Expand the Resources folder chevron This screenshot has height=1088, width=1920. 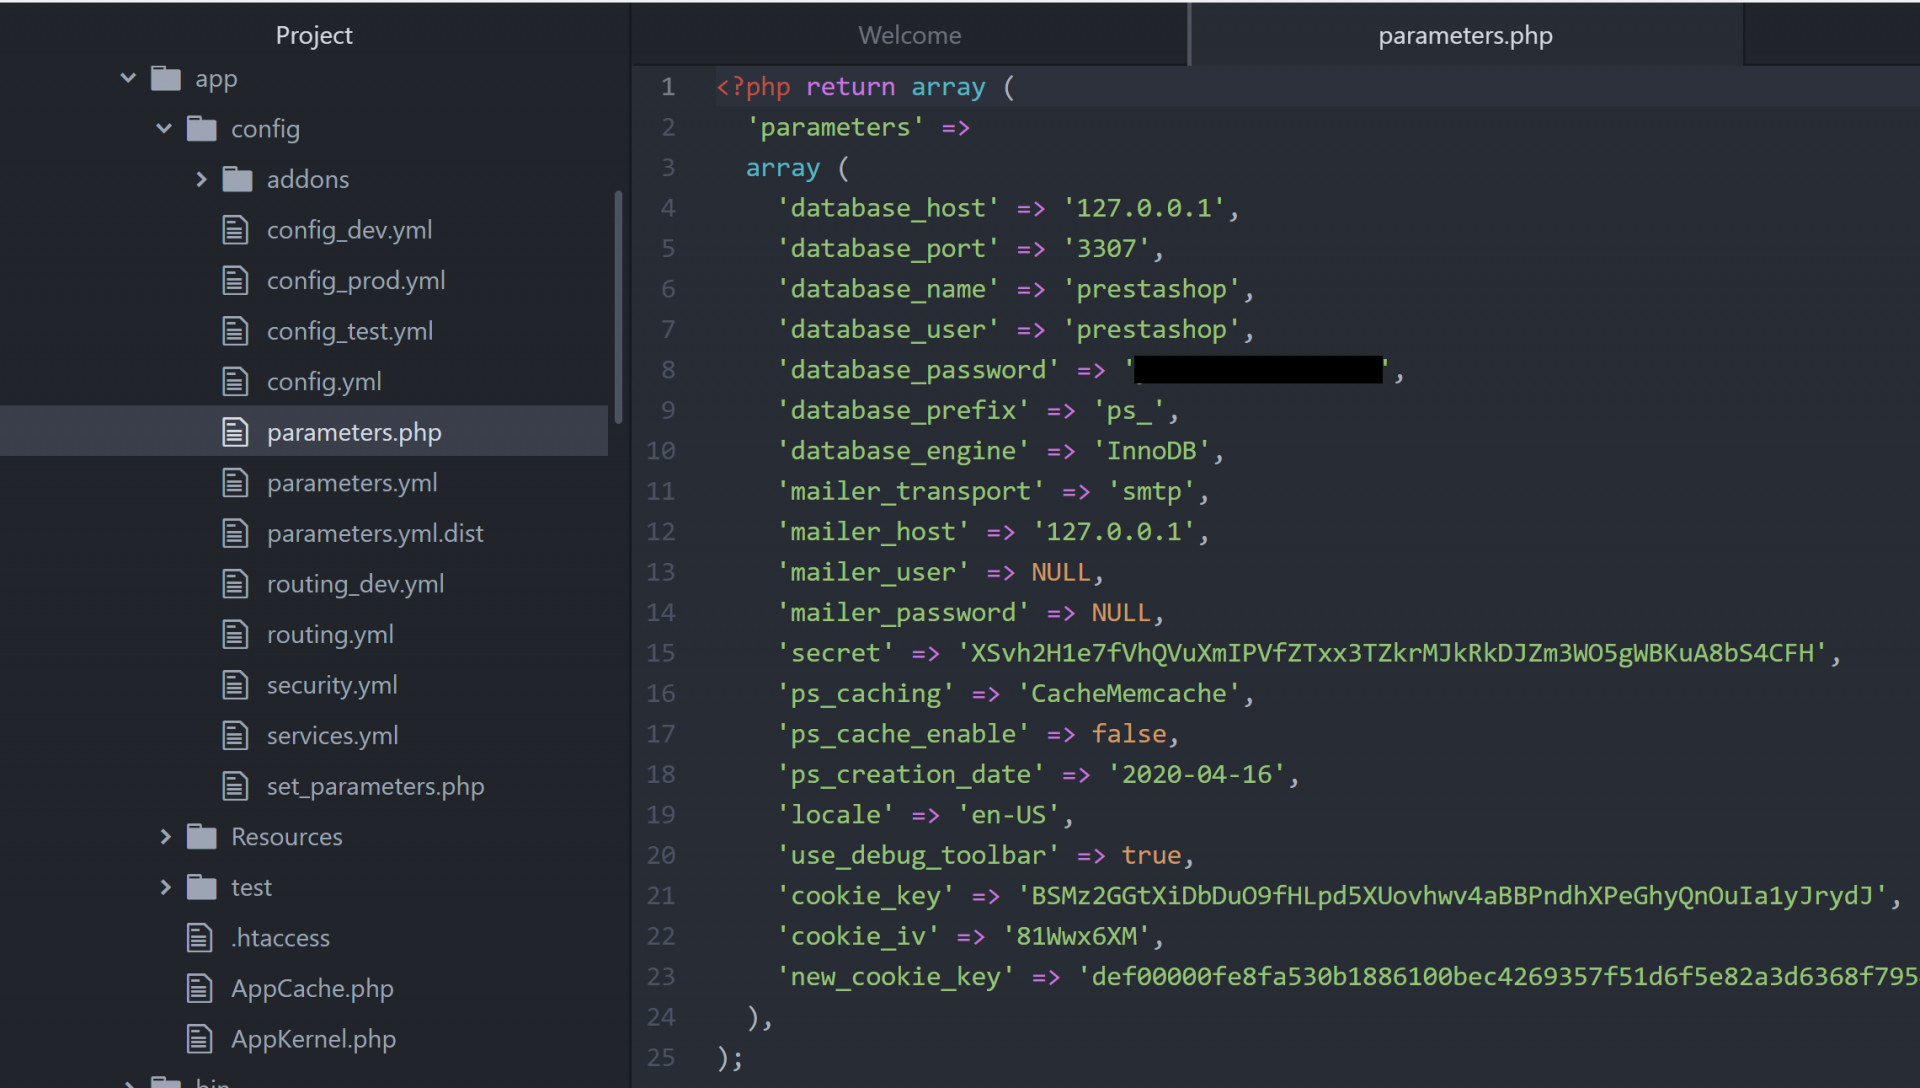(x=166, y=836)
